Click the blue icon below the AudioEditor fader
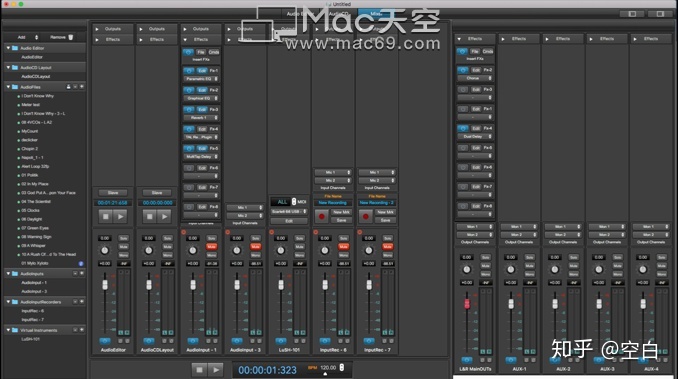This screenshot has height=379, width=678. click(x=105, y=341)
